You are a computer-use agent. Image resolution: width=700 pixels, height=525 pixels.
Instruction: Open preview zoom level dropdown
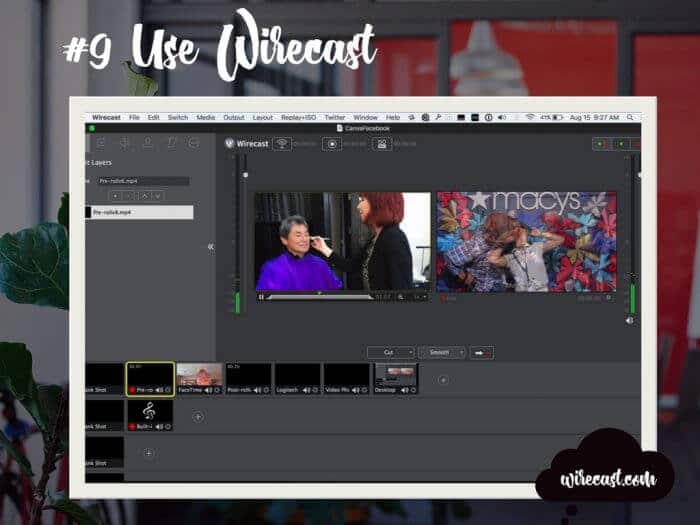(418, 297)
